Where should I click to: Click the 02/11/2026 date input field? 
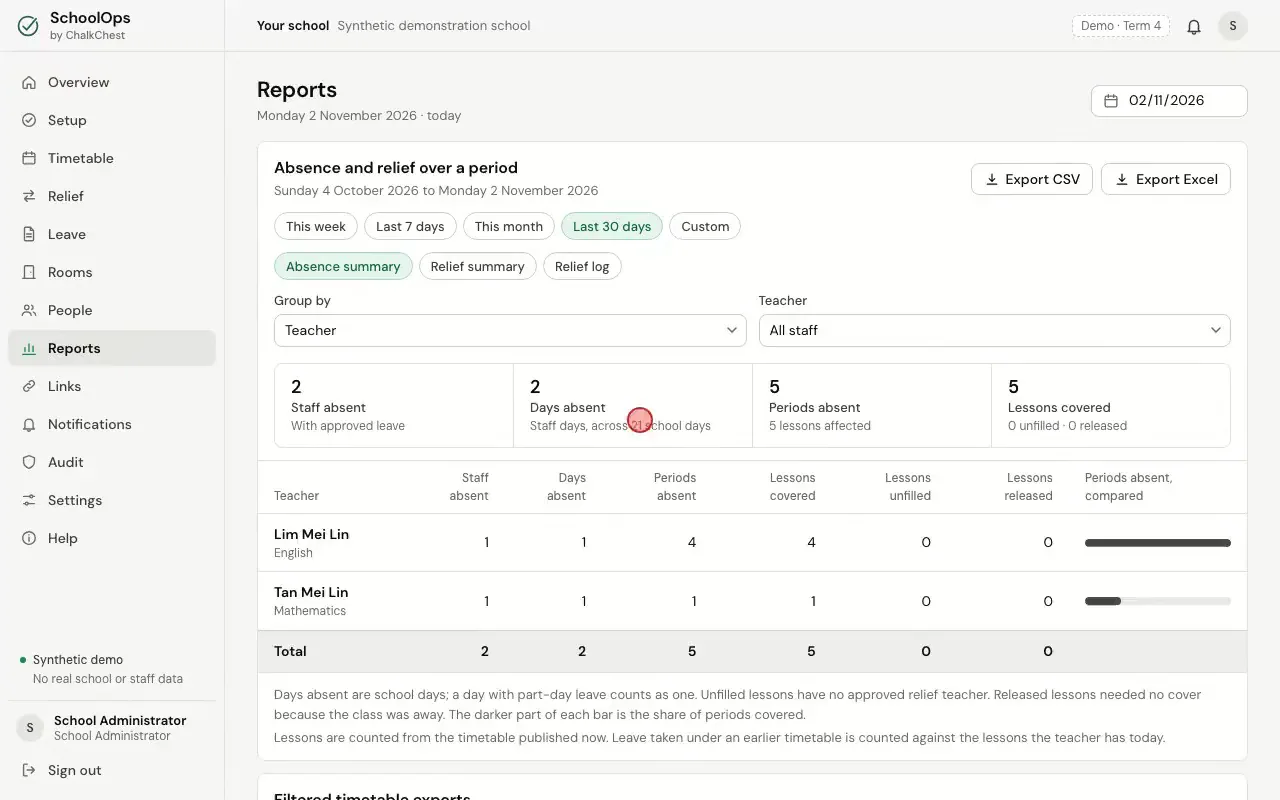tap(1169, 101)
